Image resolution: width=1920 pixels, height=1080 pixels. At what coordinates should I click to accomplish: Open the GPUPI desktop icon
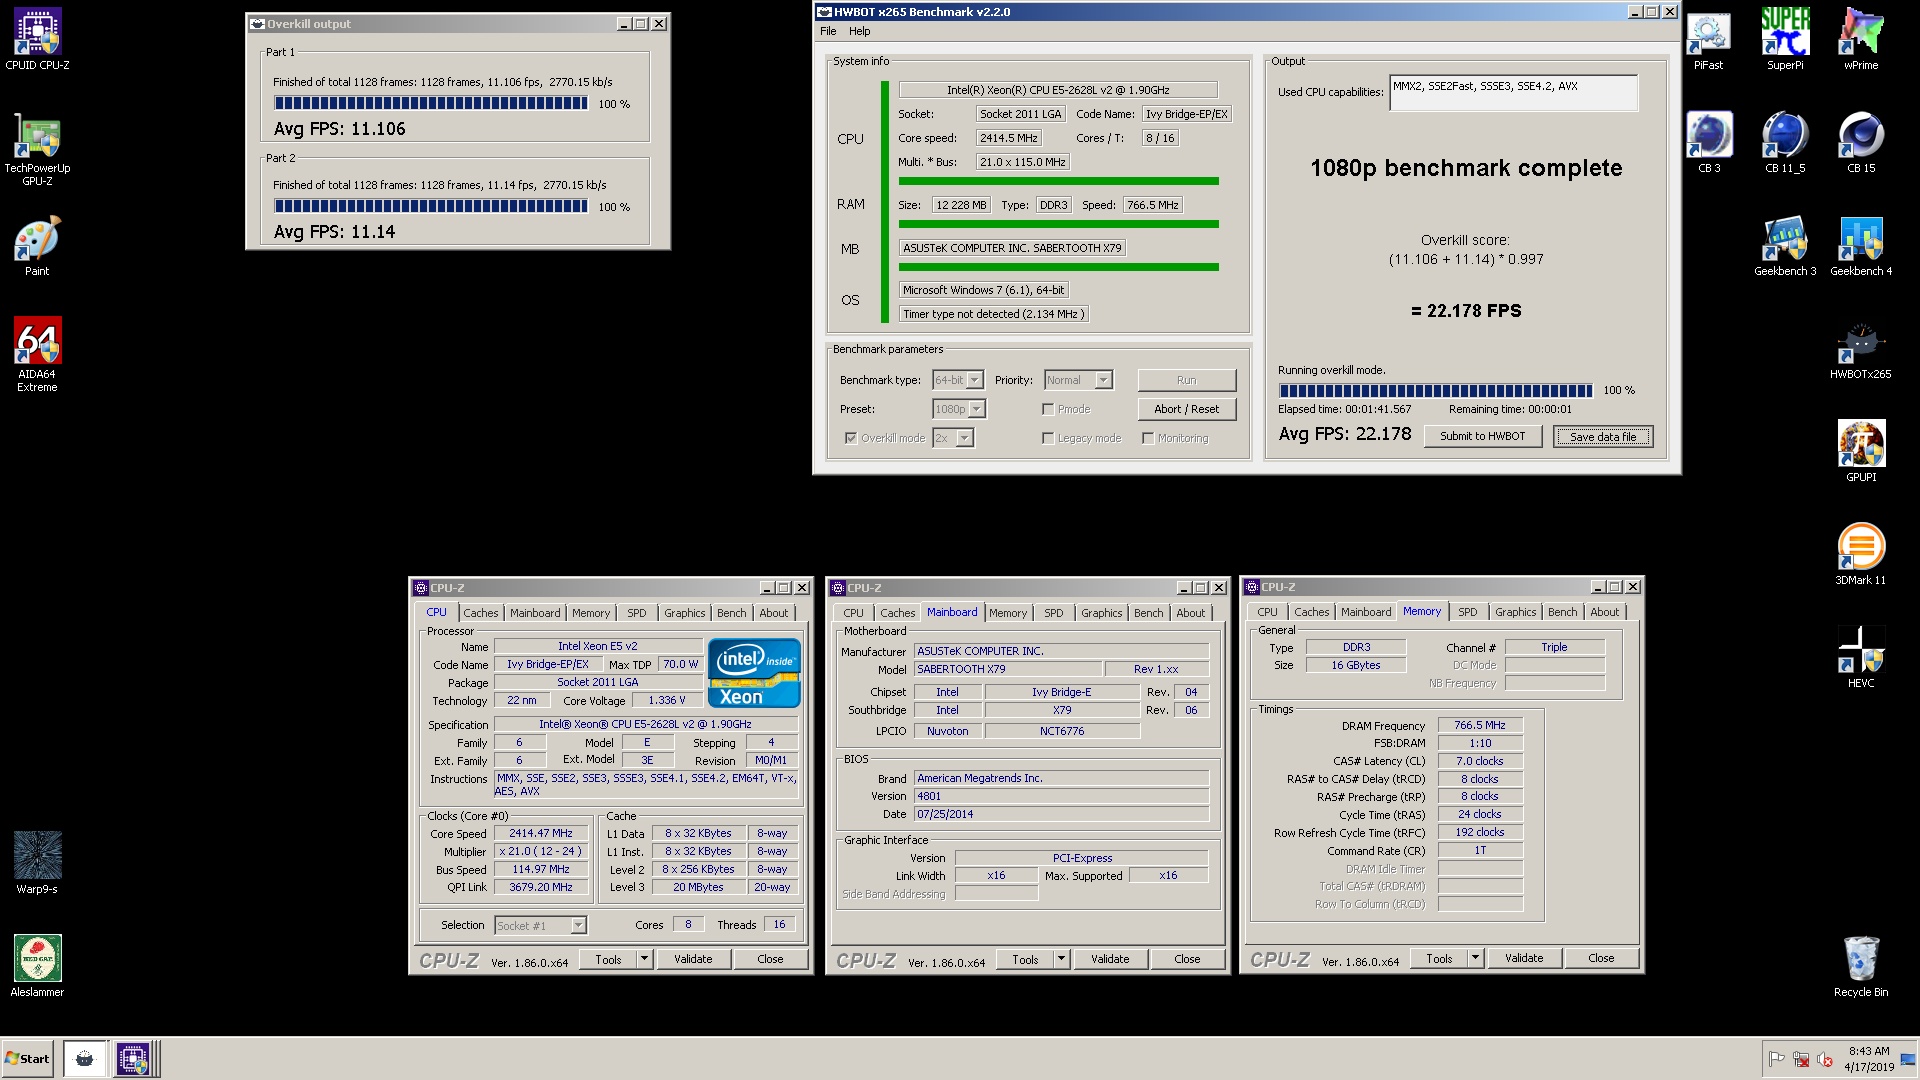coord(1861,452)
